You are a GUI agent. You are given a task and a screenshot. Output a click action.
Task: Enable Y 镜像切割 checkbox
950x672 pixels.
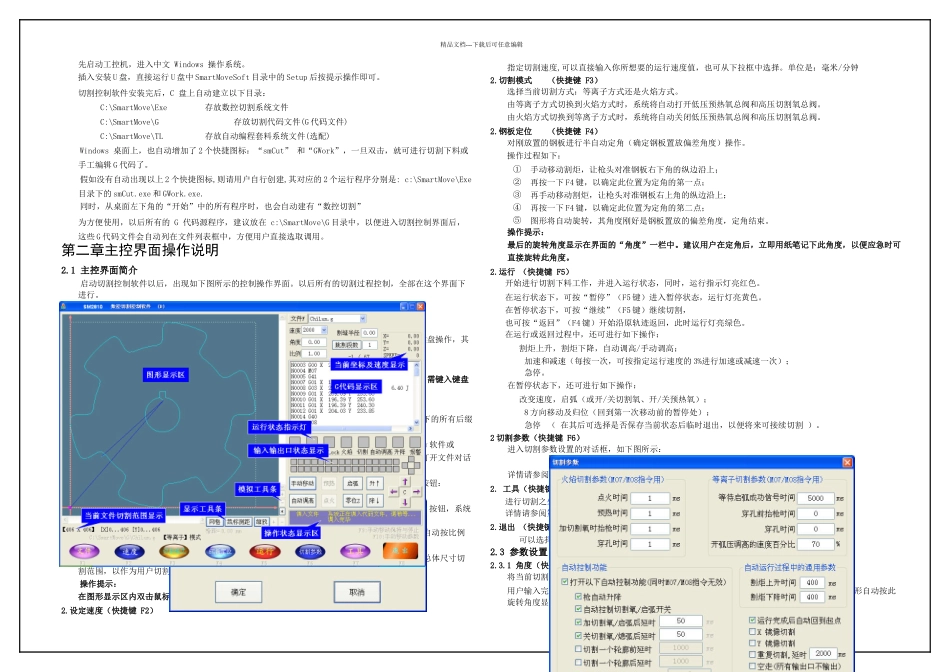752,643
